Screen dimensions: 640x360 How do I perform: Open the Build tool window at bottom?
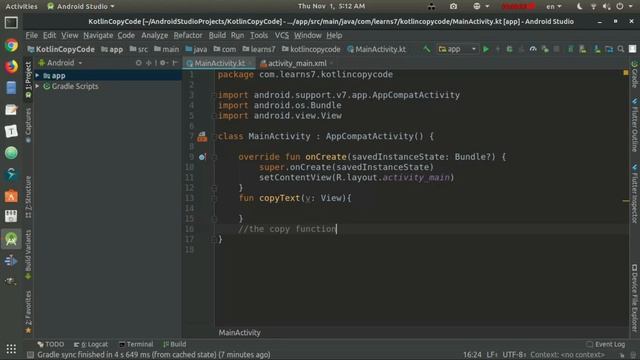point(175,344)
